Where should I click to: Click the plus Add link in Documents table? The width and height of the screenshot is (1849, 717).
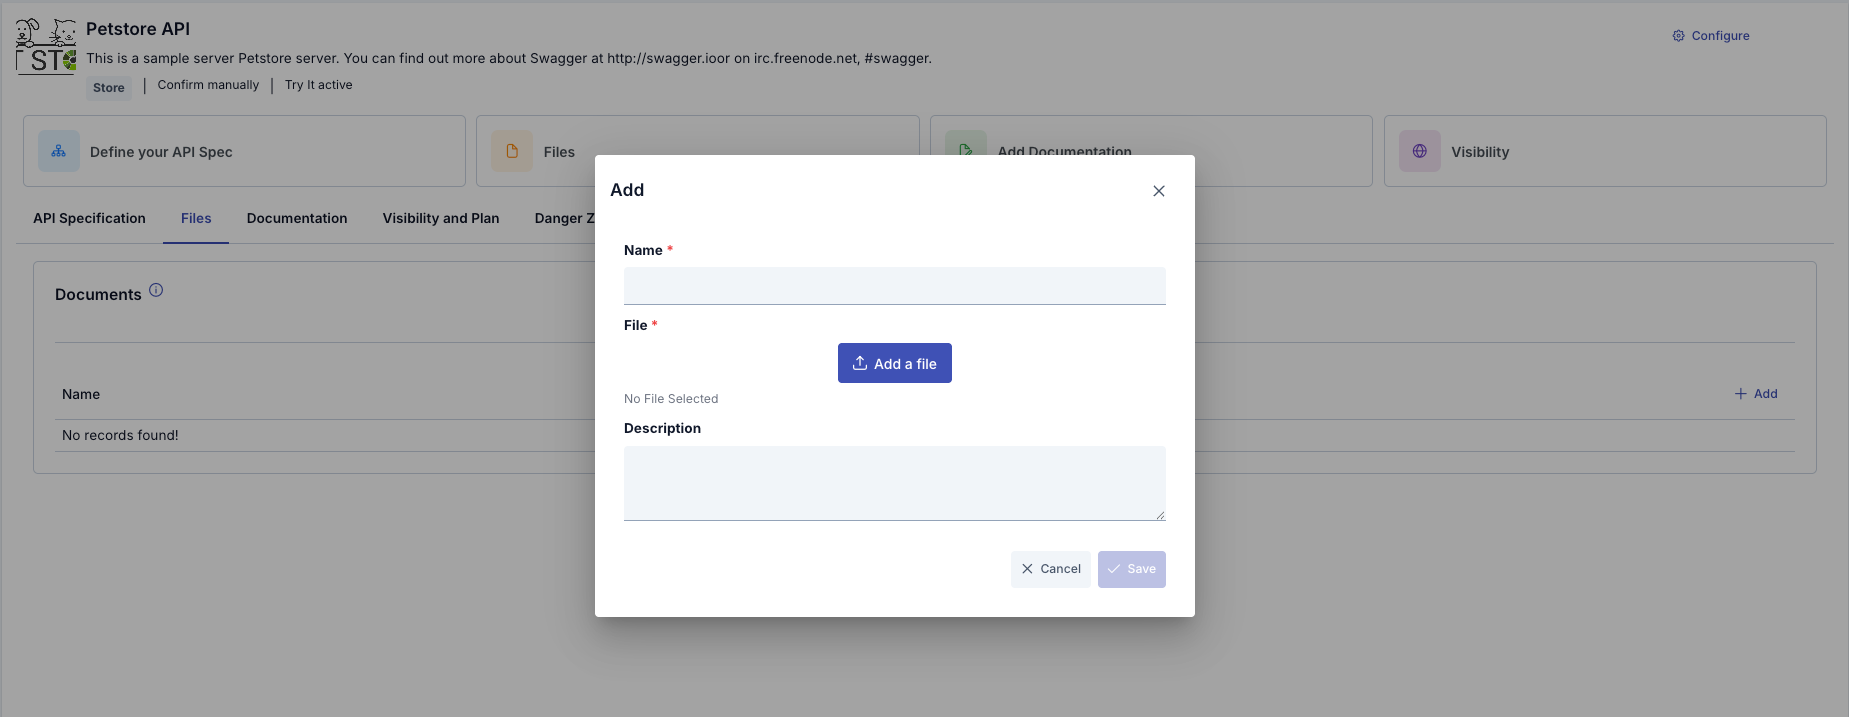pyautogui.click(x=1755, y=394)
